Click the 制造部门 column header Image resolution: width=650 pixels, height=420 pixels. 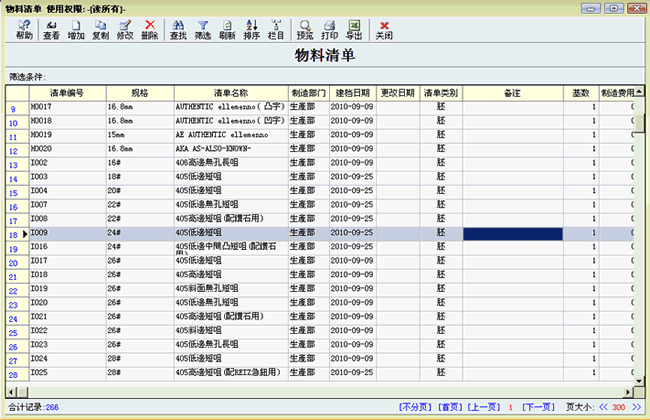pyautogui.click(x=308, y=93)
